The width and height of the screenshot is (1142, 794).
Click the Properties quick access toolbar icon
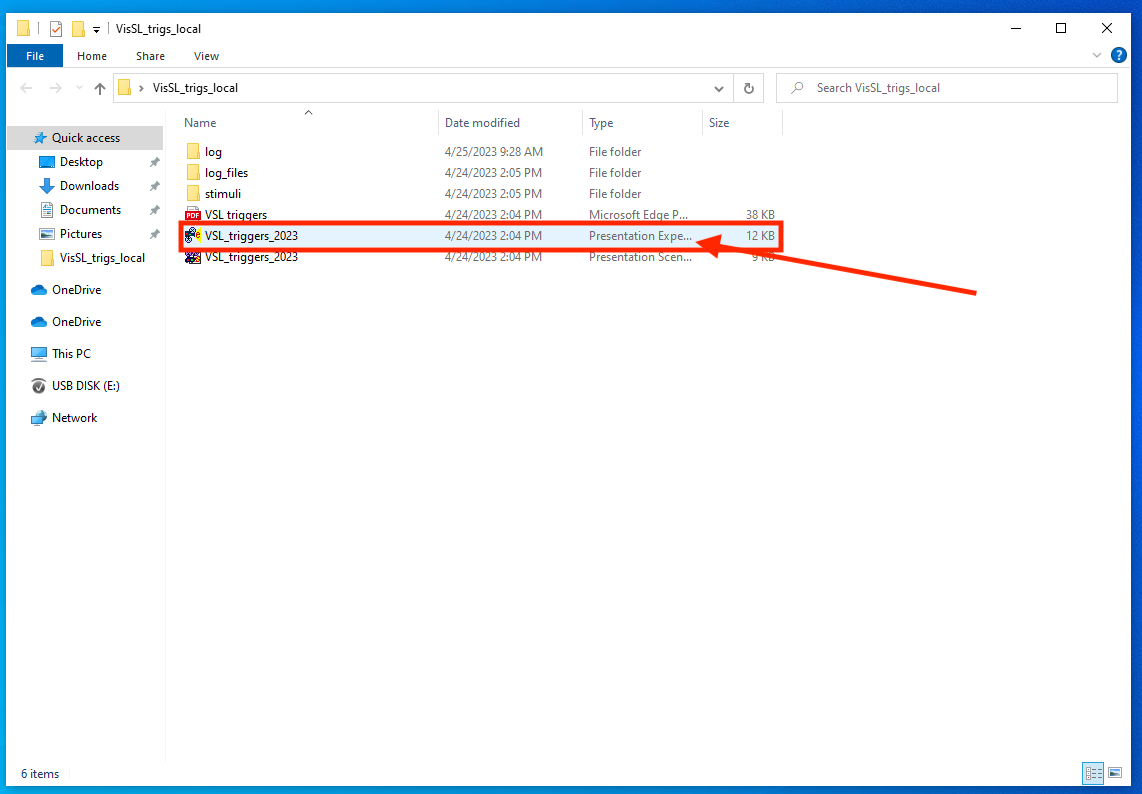[56, 28]
